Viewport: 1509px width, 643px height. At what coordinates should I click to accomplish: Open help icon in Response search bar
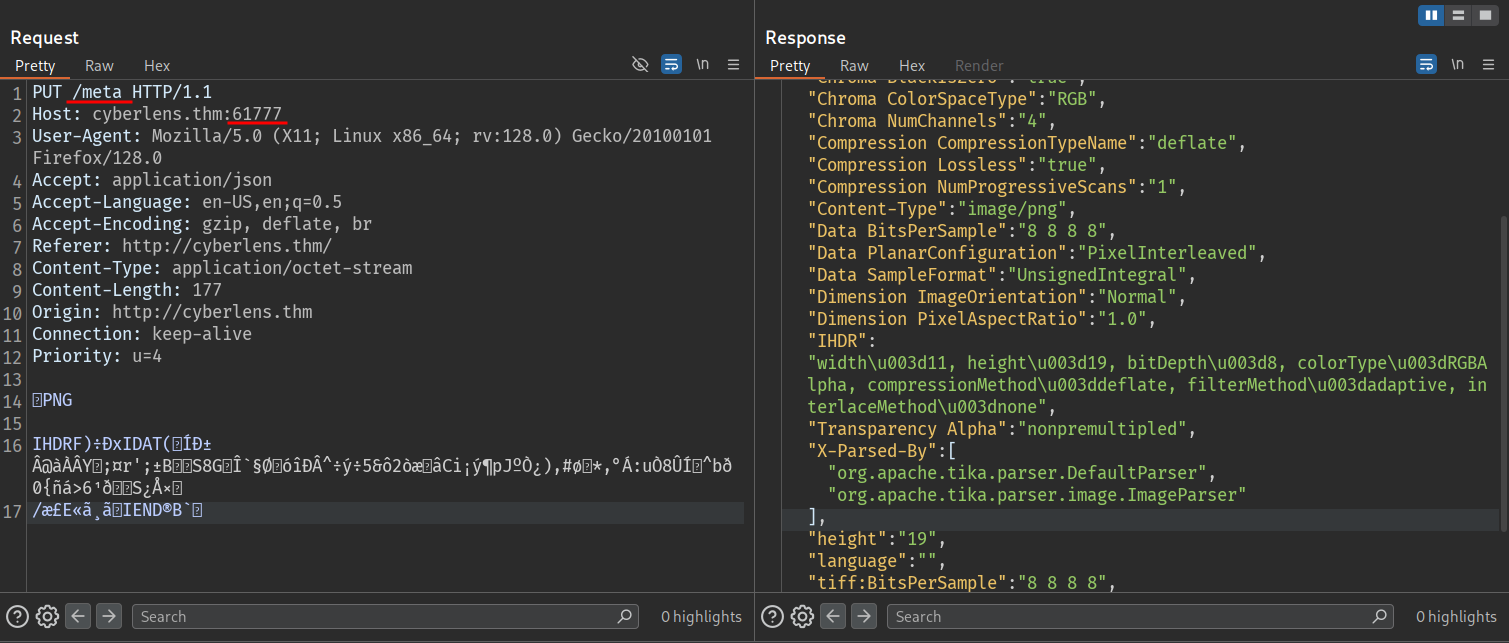tap(773, 616)
